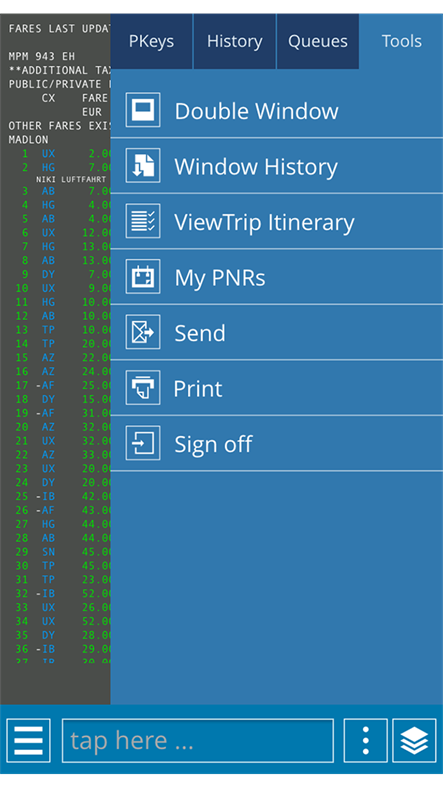Viewport: 443px width, 788px height.
Task: Tap the hamburger menu icon
Action: coord(28,740)
